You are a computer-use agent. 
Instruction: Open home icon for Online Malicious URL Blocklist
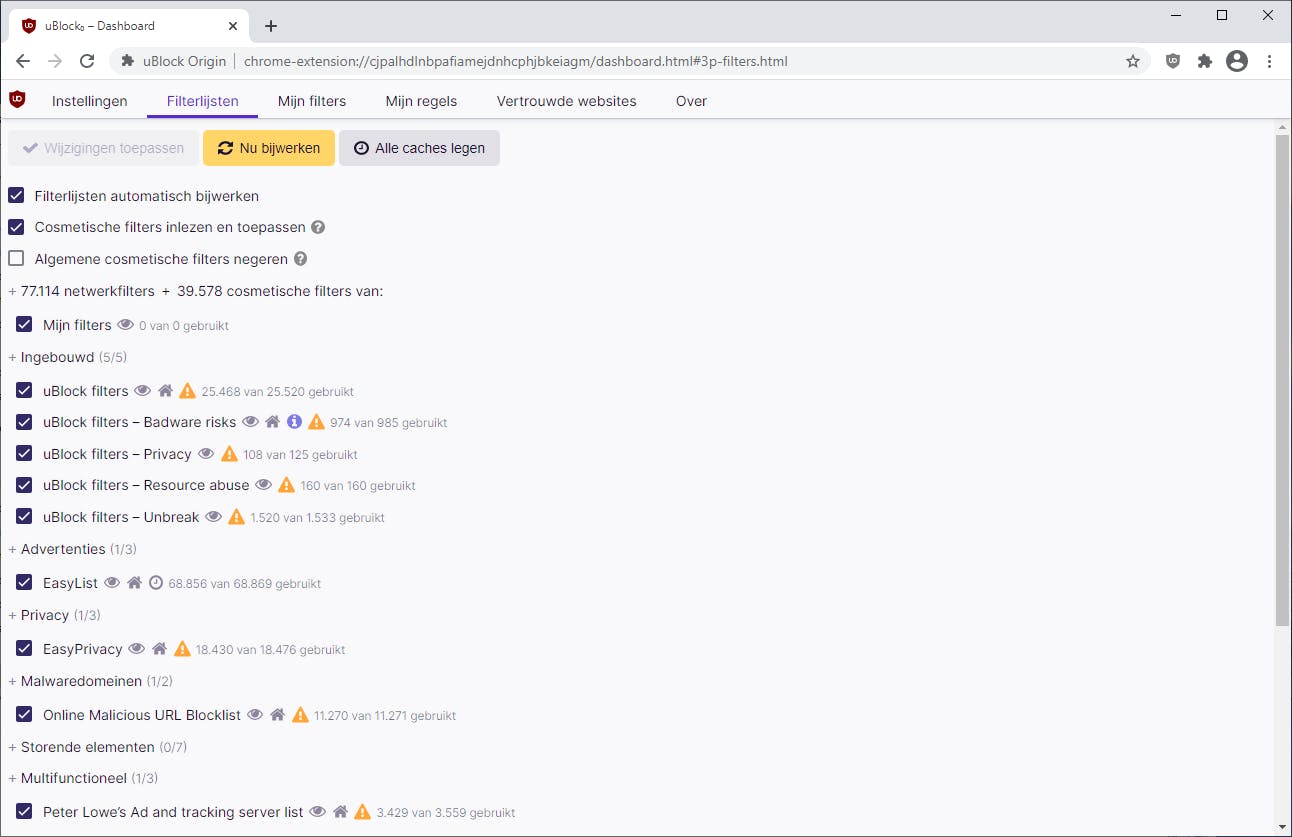[278, 715]
